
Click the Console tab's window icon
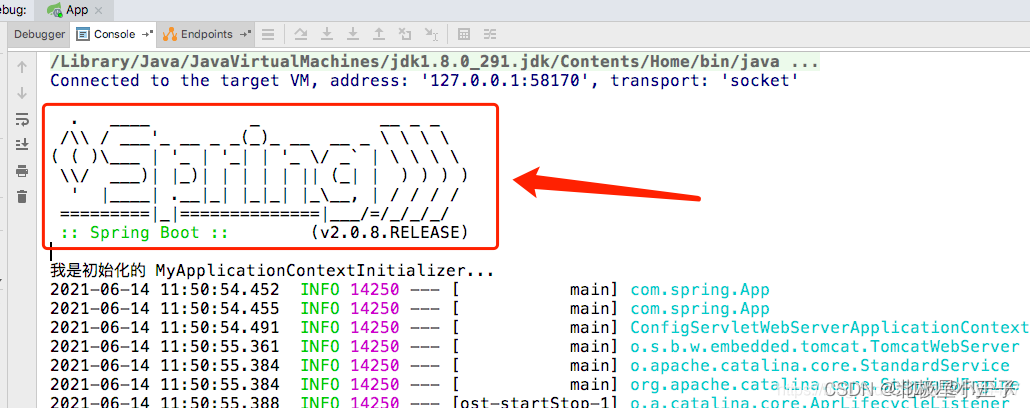pos(83,34)
